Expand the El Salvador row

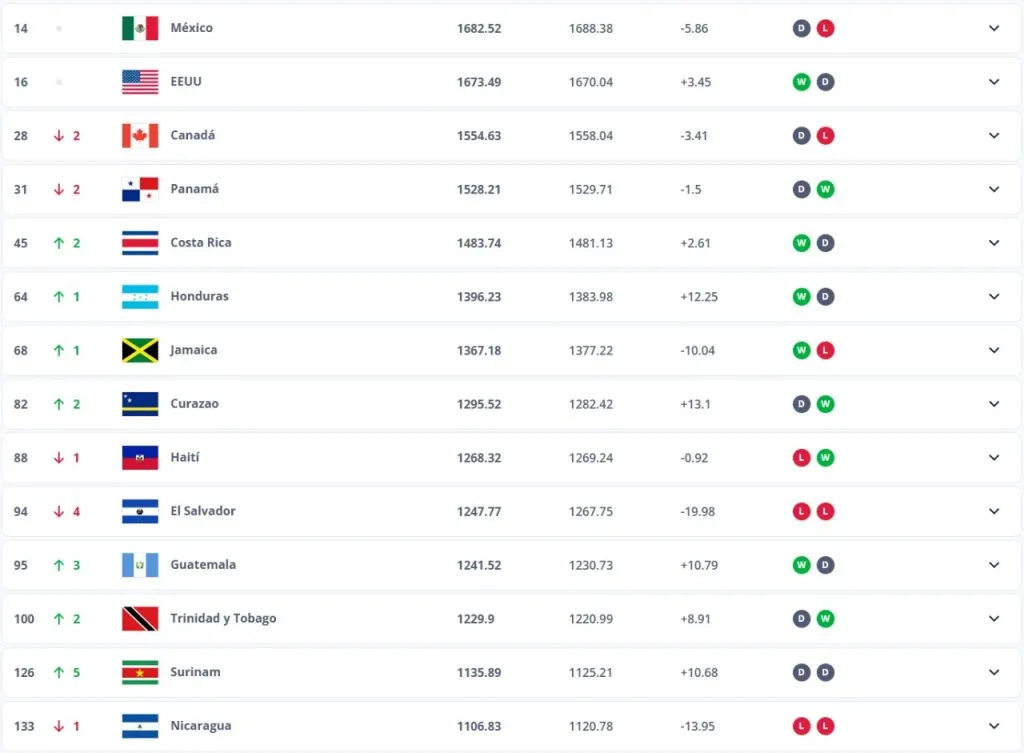click(994, 511)
